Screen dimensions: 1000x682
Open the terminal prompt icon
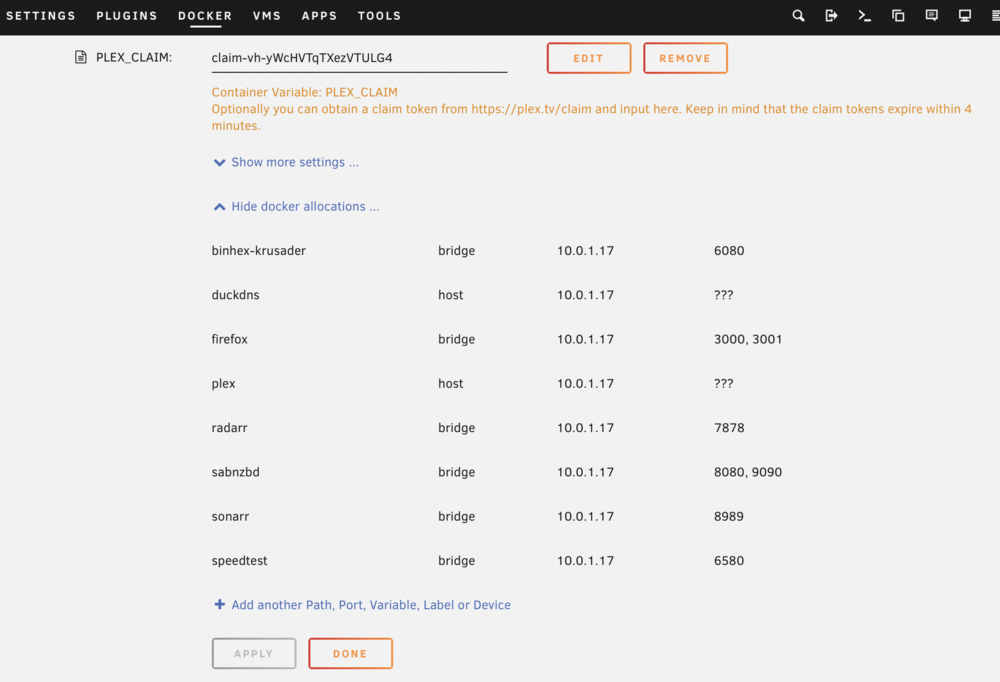coord(864,15)
